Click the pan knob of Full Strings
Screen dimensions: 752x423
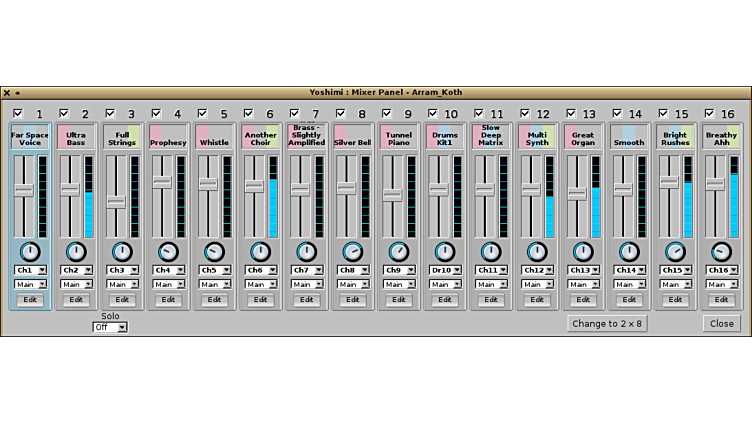pyautogui.click(x=122, y=252)
